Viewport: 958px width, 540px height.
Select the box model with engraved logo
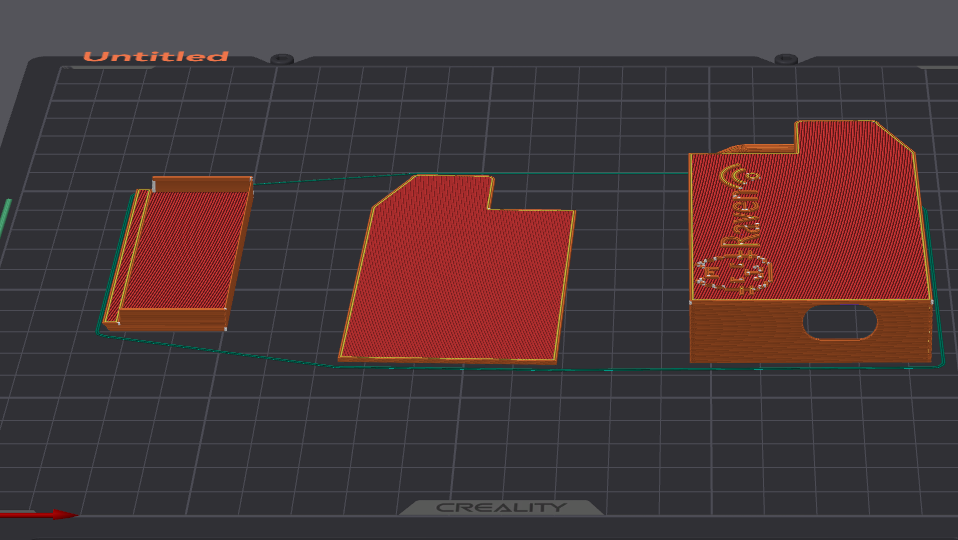[811, 241]
